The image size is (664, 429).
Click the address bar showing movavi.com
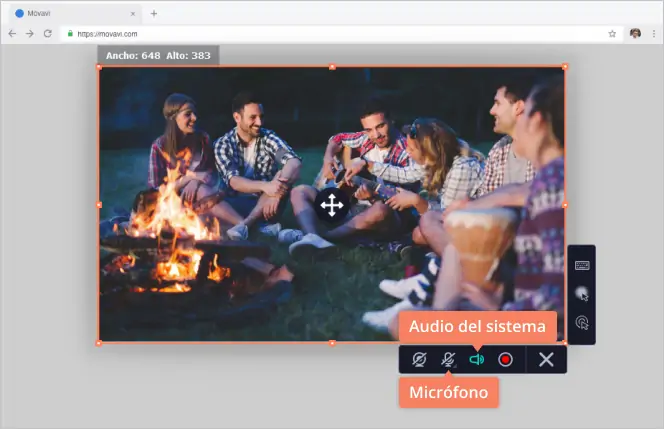pyautogui.click(x=342, y=33)
